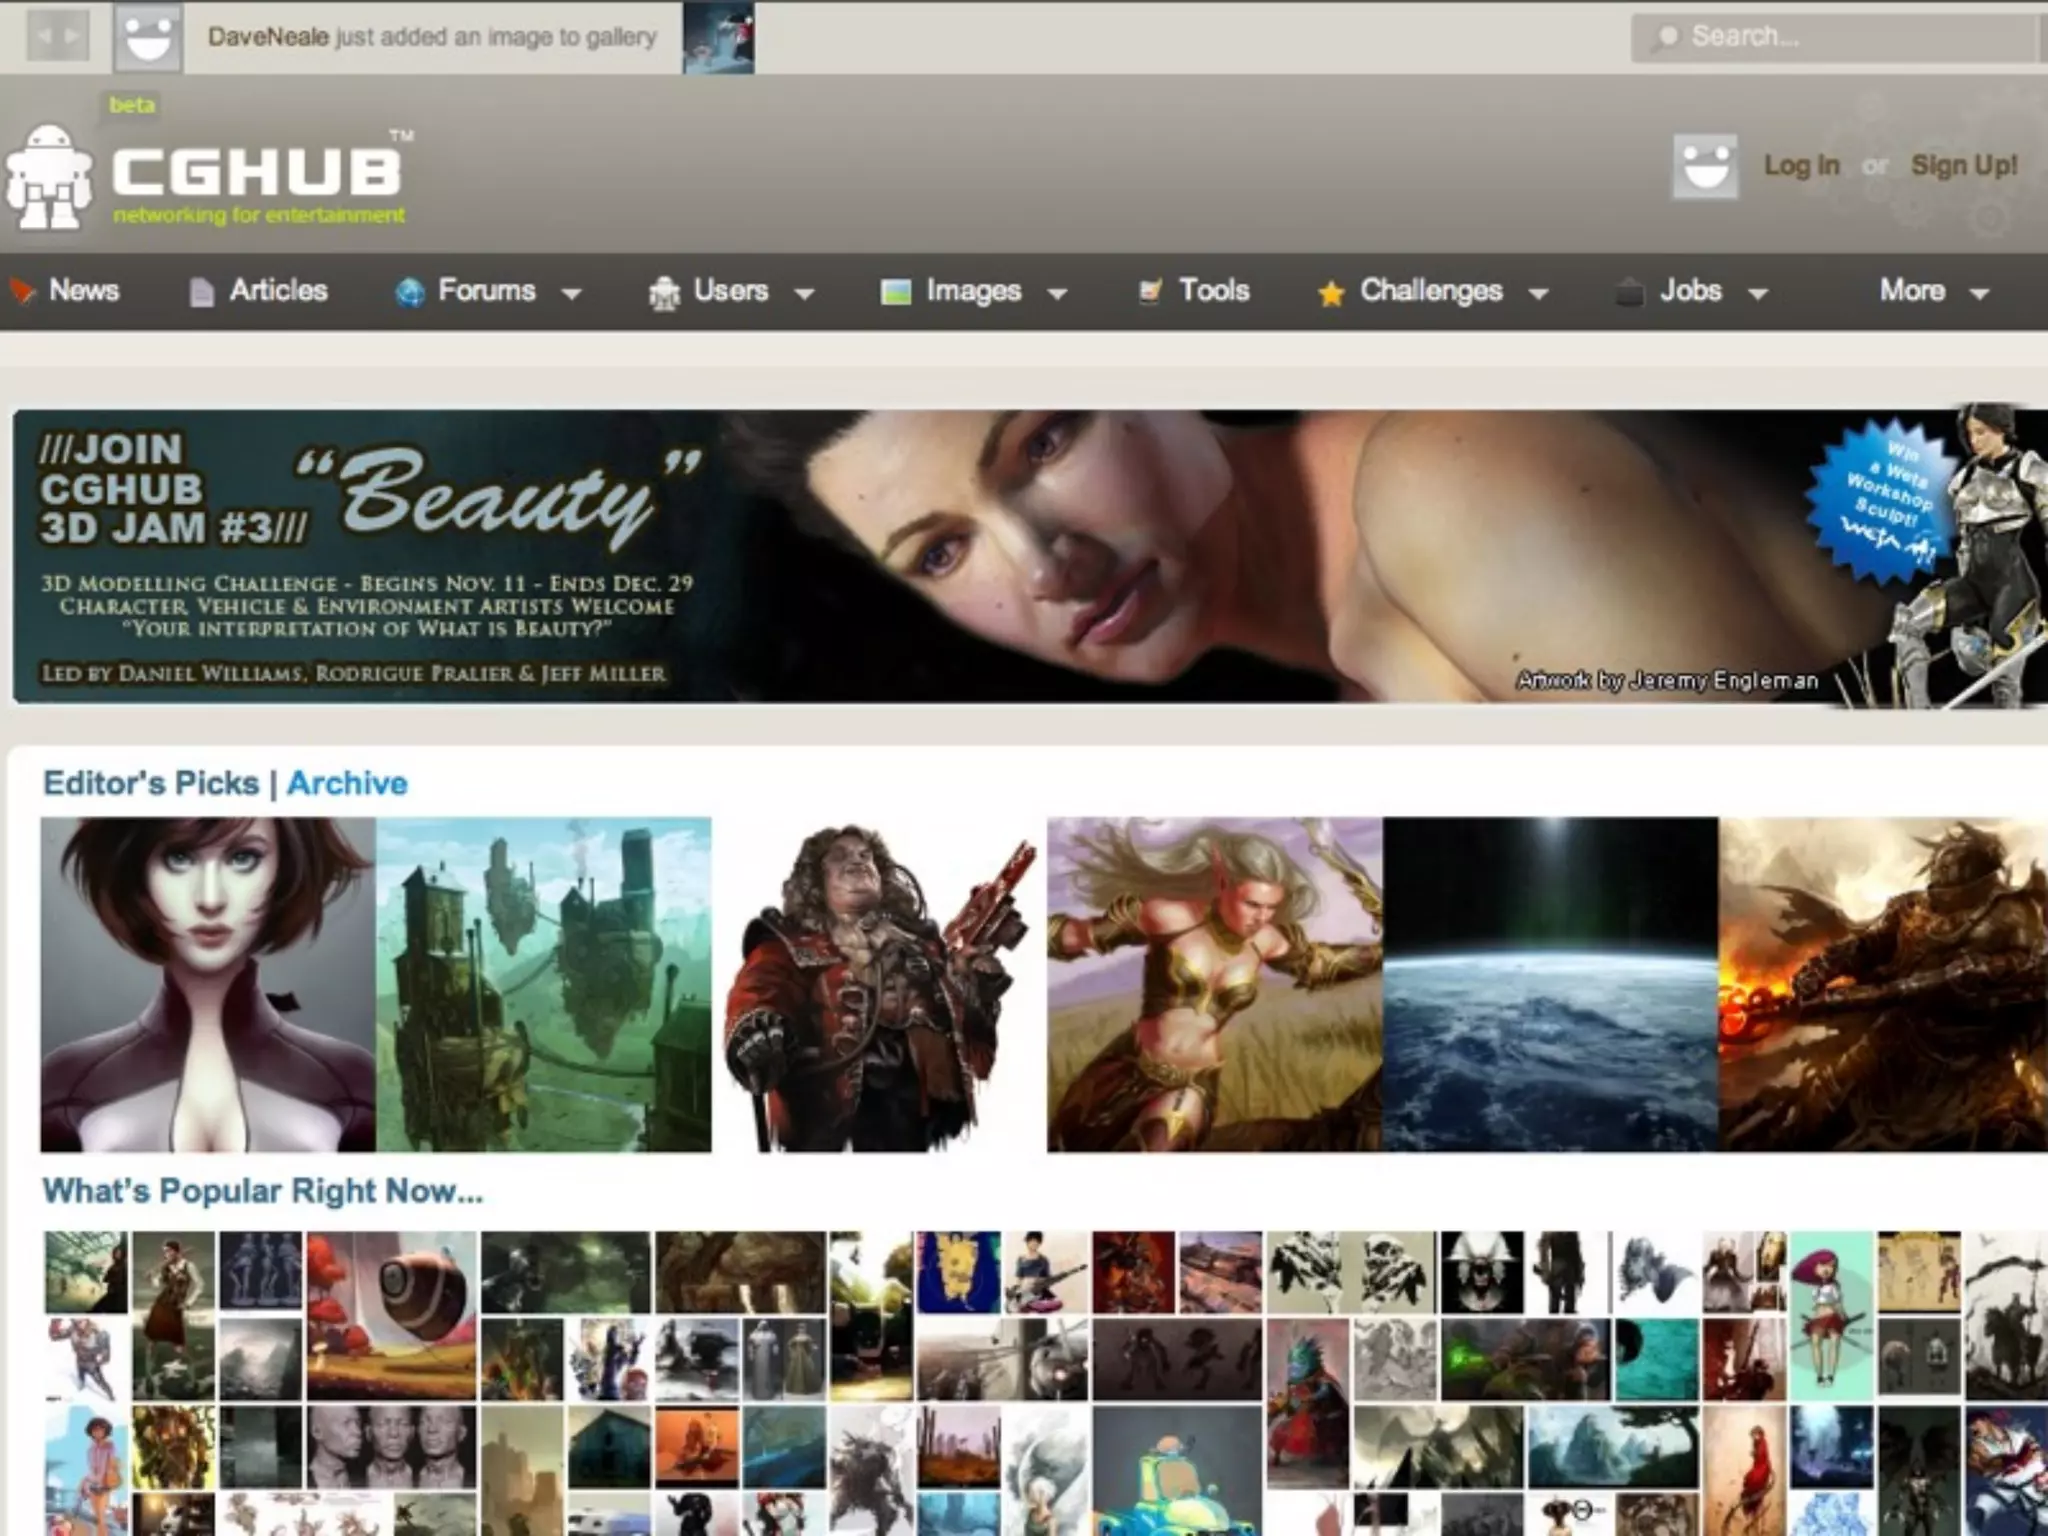
Task: Click the orange News arrow icon
Action: pos(22,291)
